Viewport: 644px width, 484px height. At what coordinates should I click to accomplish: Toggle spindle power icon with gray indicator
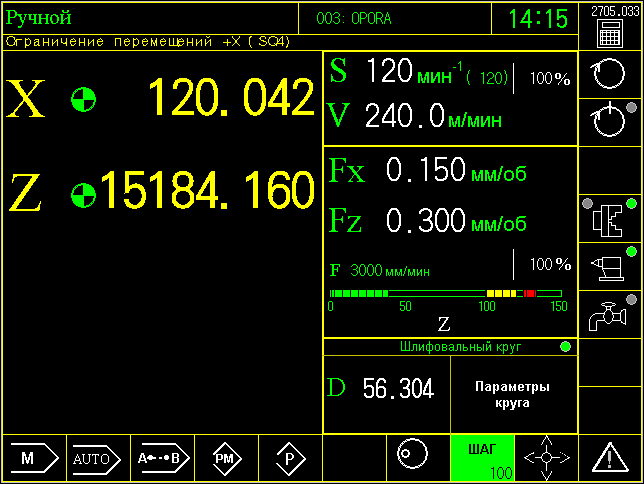click(610, 121)
